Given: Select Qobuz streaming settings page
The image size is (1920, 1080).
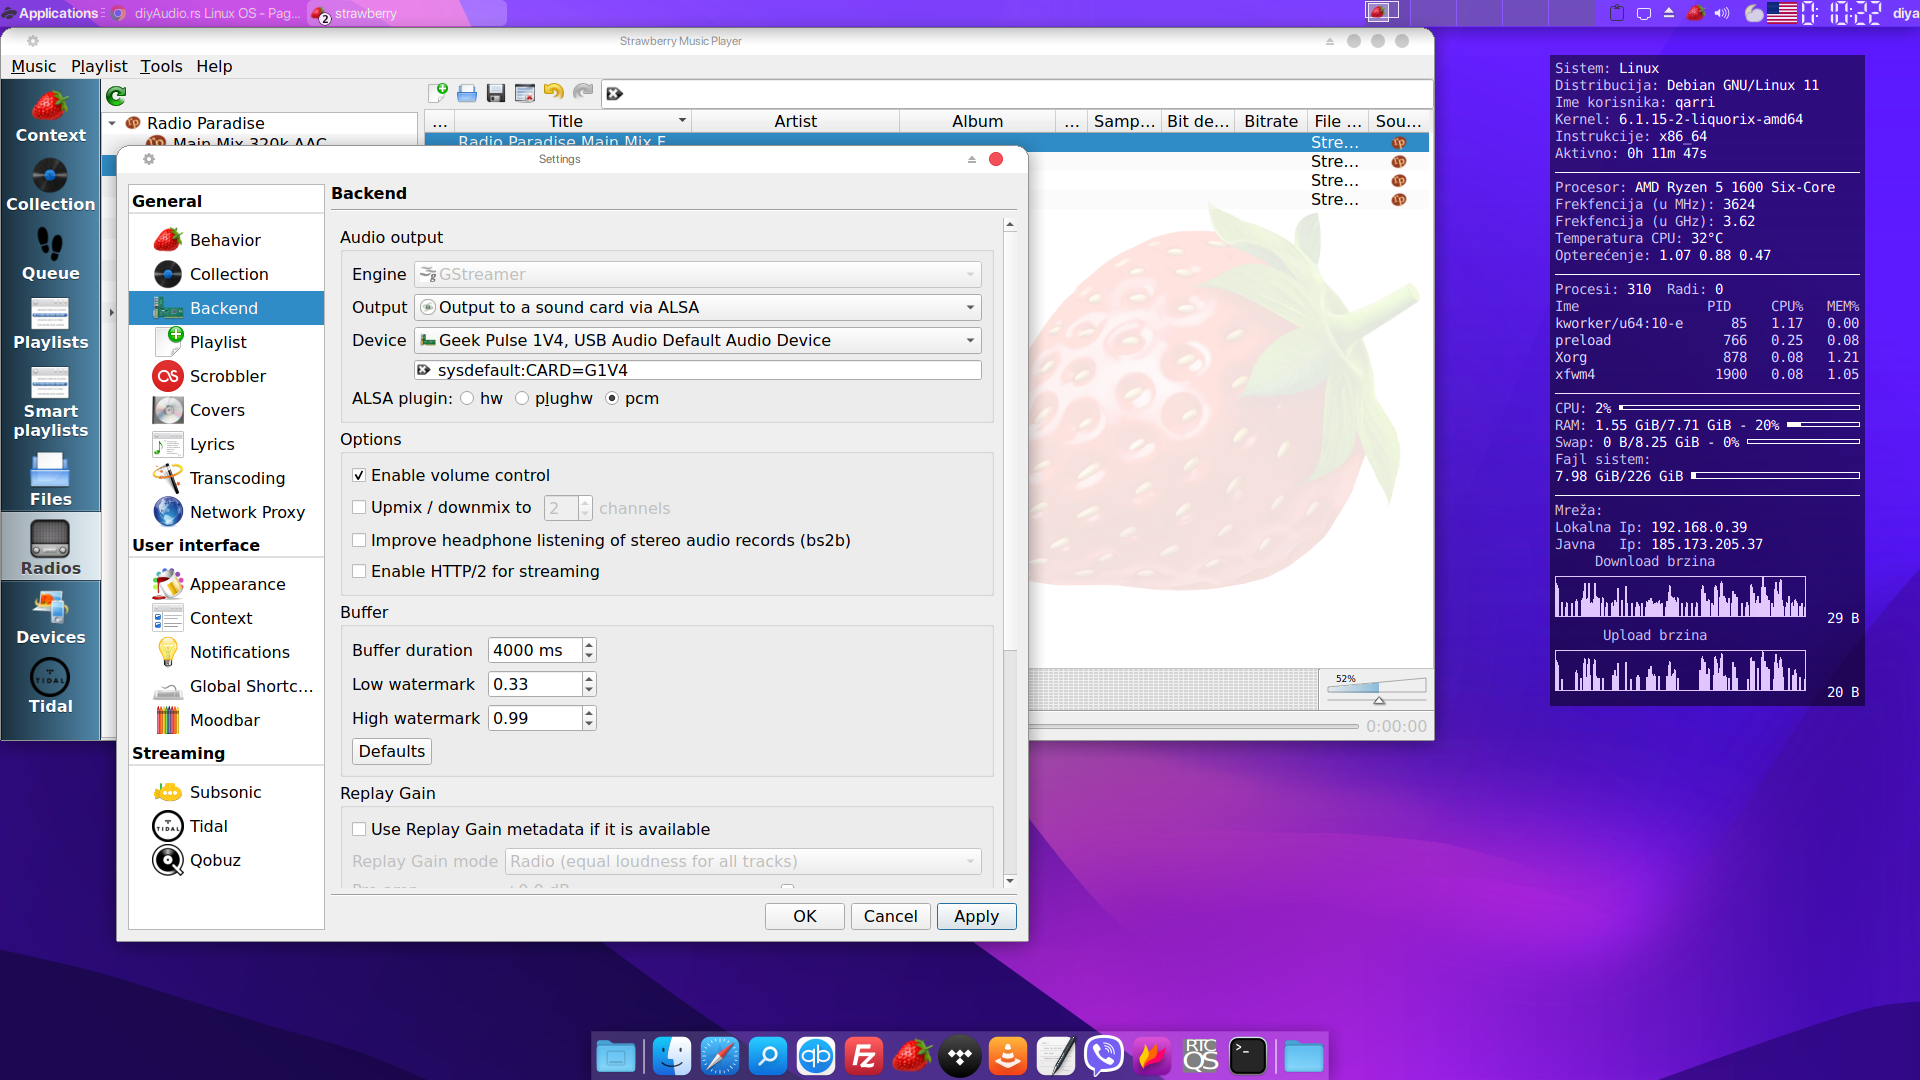Looking at the screenshot, I should tap(226, 860).
